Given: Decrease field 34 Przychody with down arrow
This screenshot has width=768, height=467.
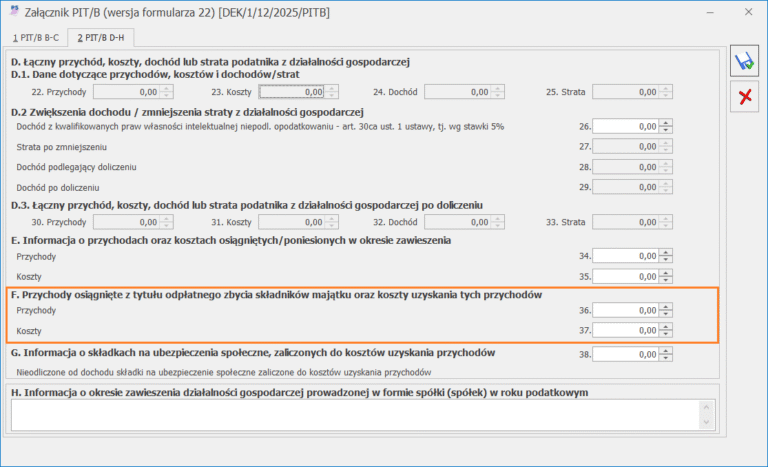Looking at the screenshot, I should click(x=665, y=259).
